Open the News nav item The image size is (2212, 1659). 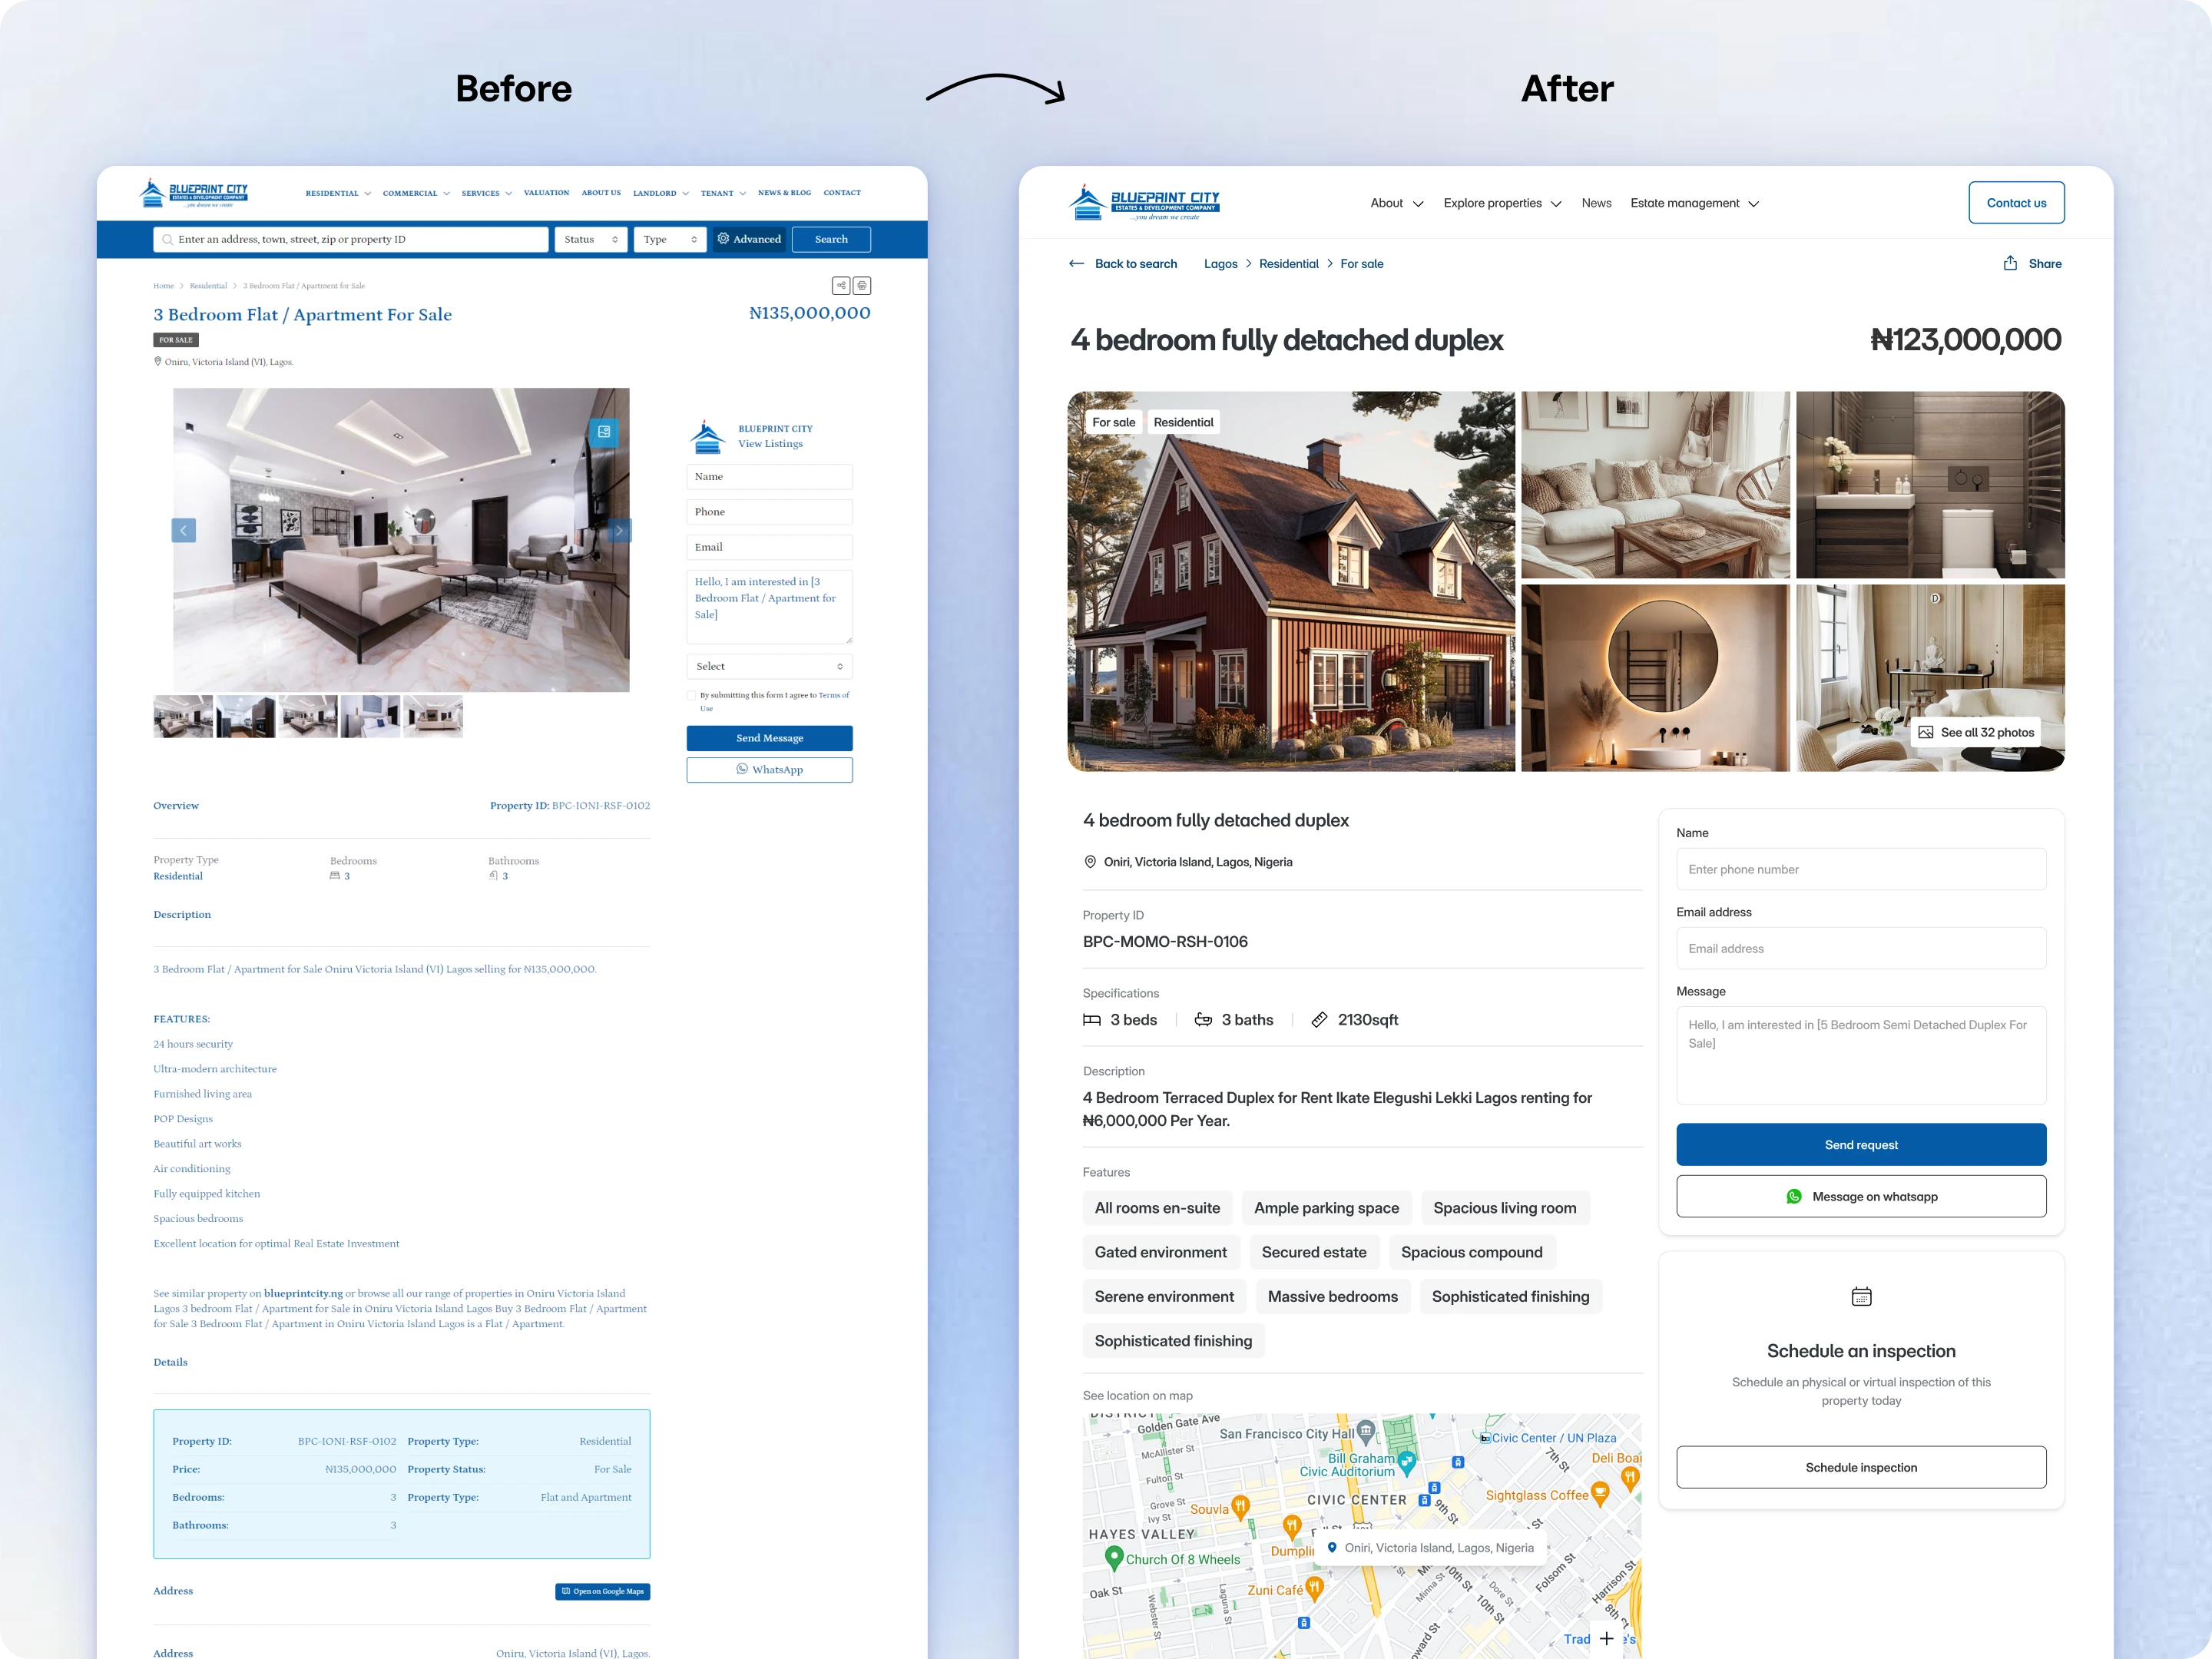coord(1596,203)
